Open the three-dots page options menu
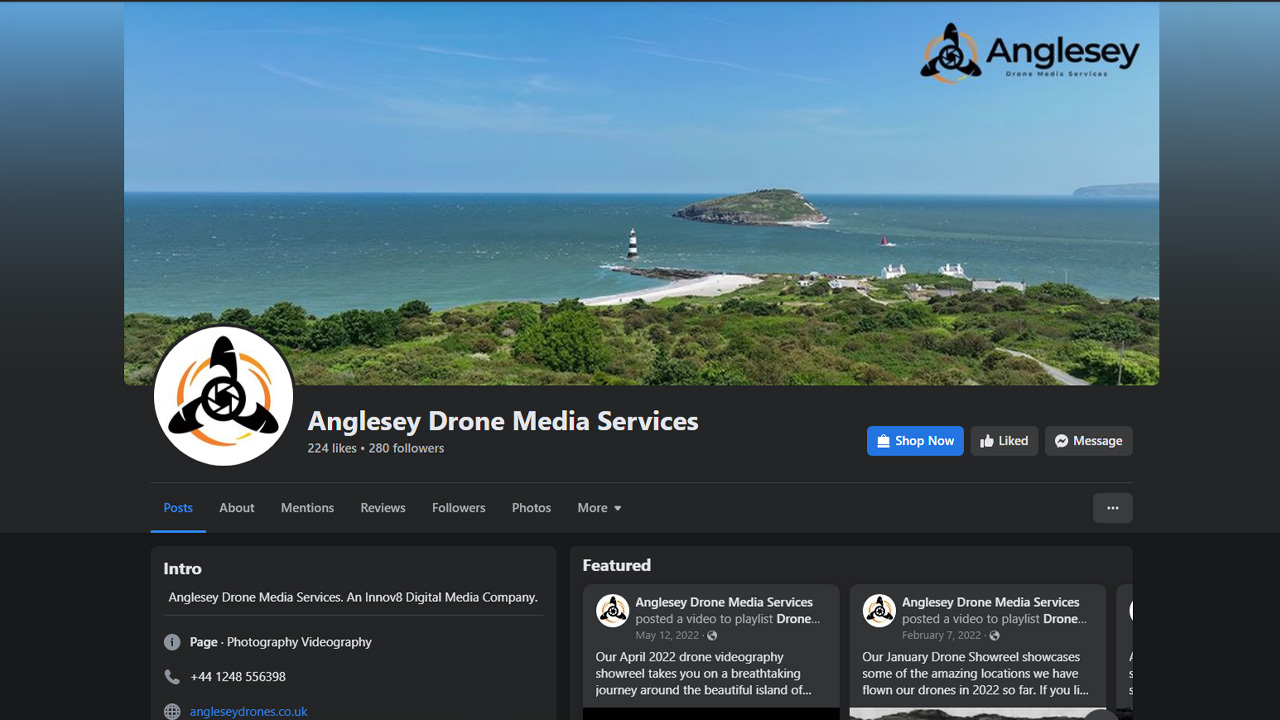Viewport: 1280px width, 720px height. (x=1113, y=508)
